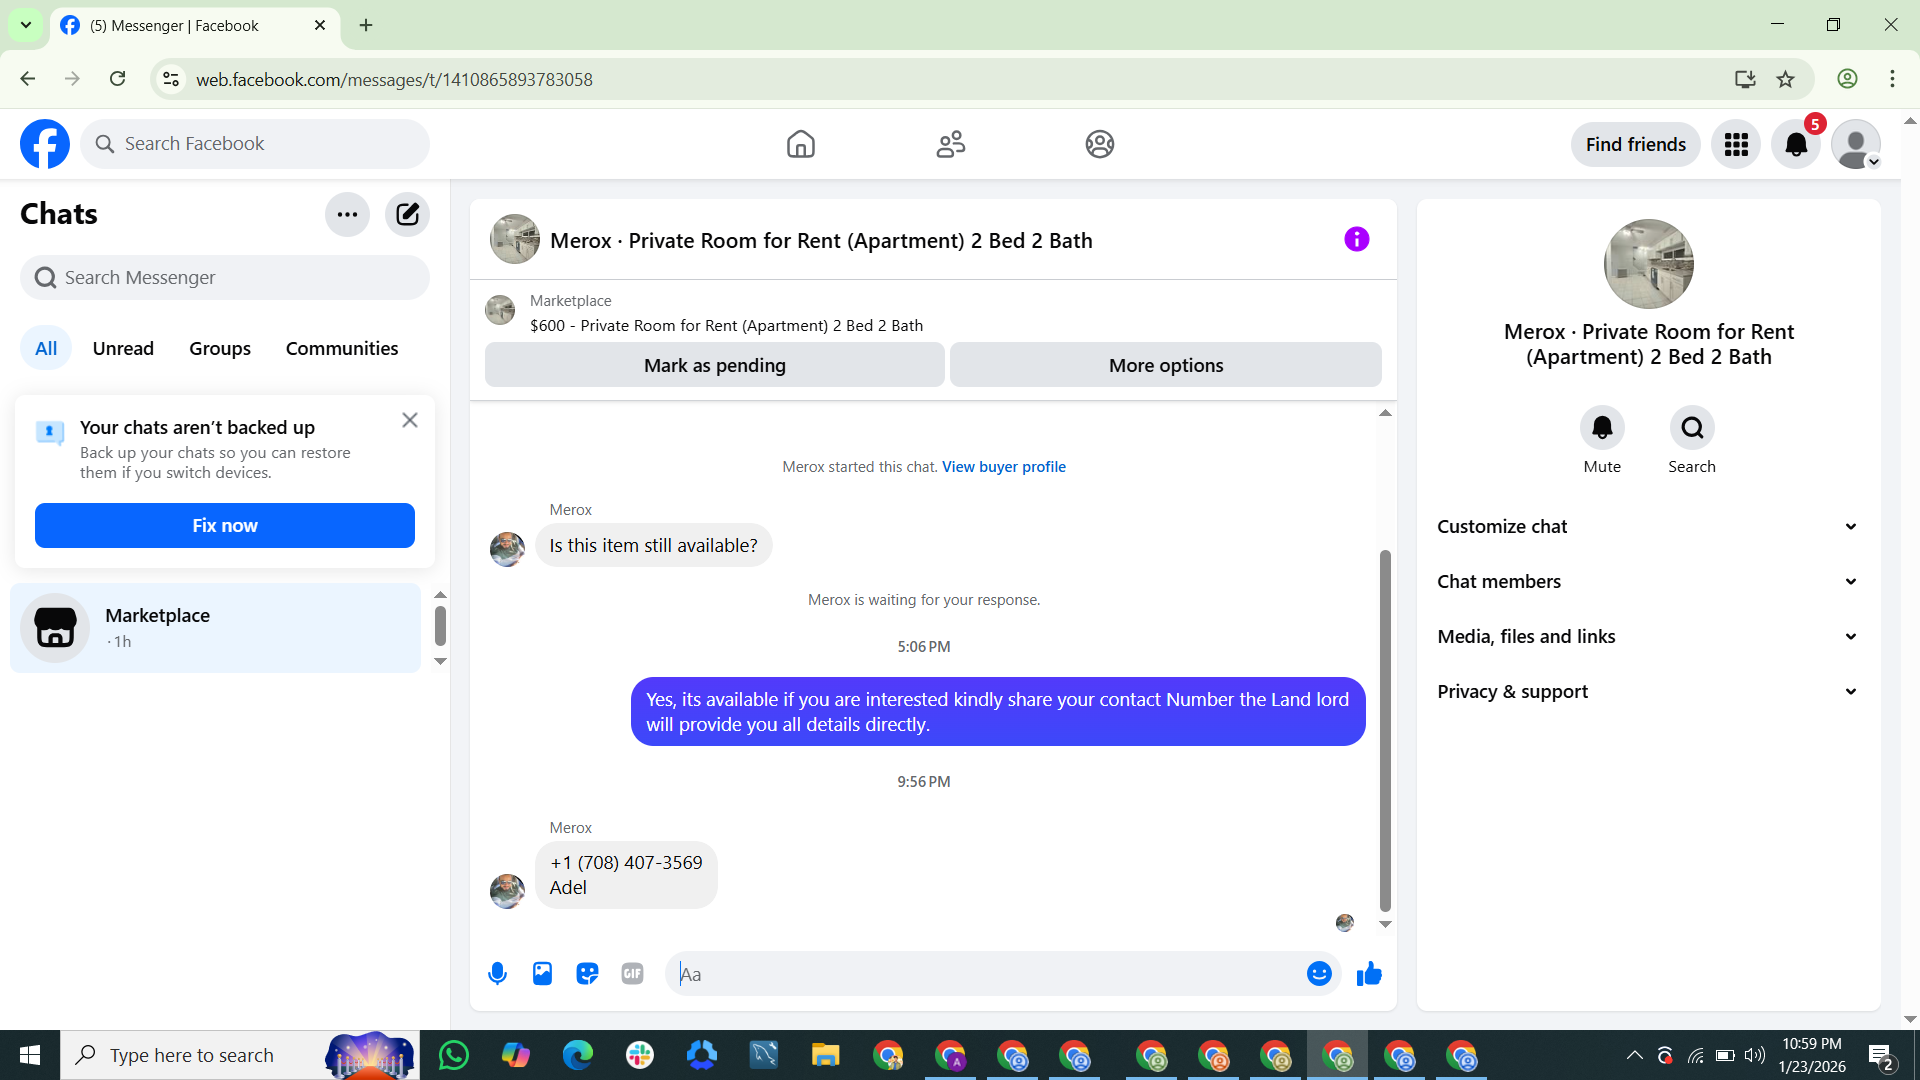This screenshot has width=1920, height=1080.
Task: Dismiss the chats backup notice
Action: click(x=410, y=420)
